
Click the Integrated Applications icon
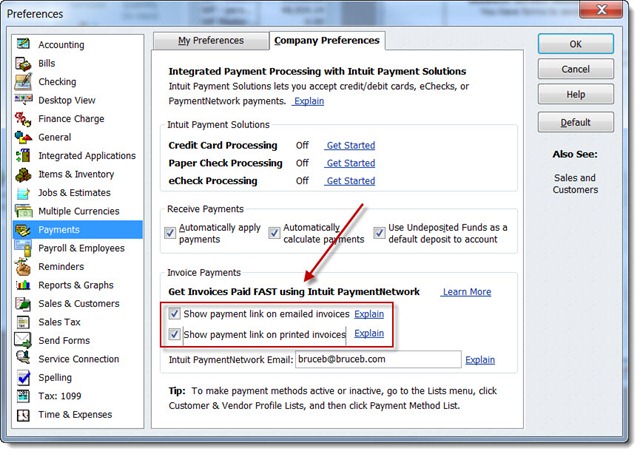[x=23, y=156]
